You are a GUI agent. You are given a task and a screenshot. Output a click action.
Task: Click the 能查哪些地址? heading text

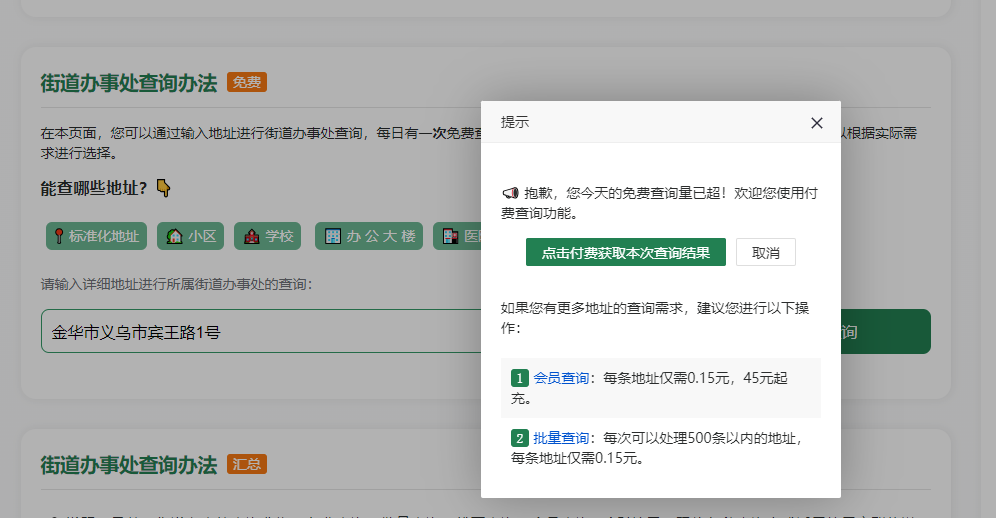click(x=94, y=188)
